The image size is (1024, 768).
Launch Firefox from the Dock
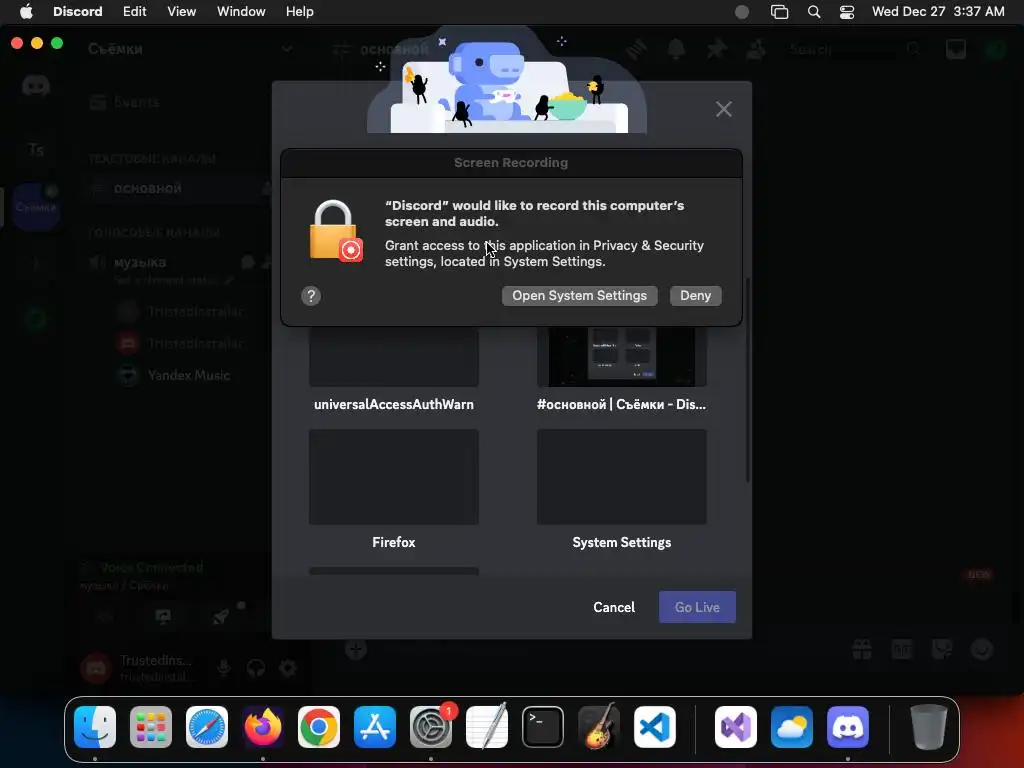click(263, 727)
